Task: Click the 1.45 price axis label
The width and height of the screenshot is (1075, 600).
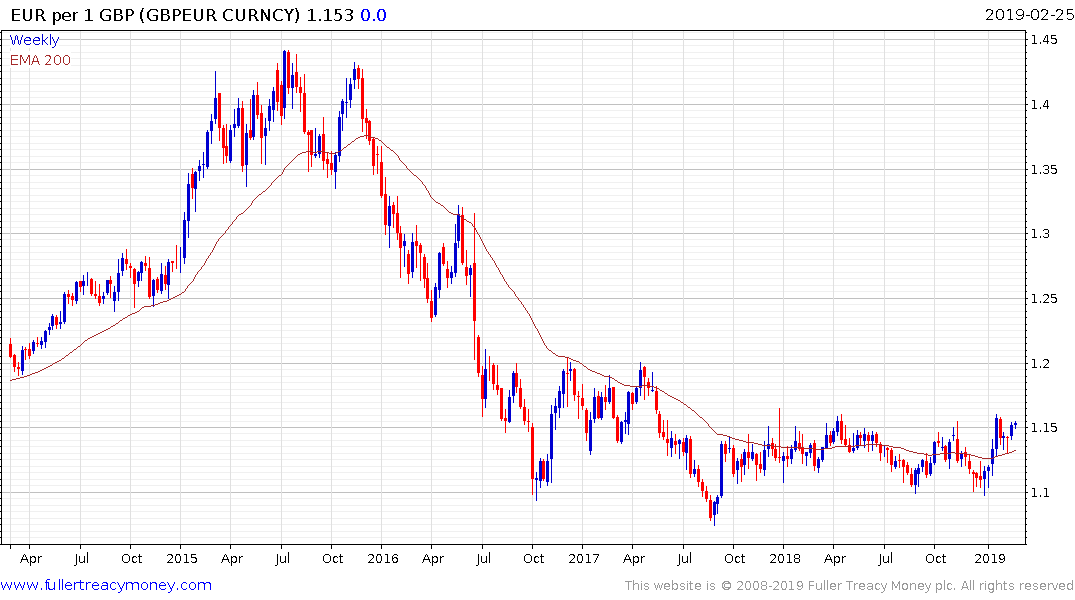Action: [x=1044, y=40]
